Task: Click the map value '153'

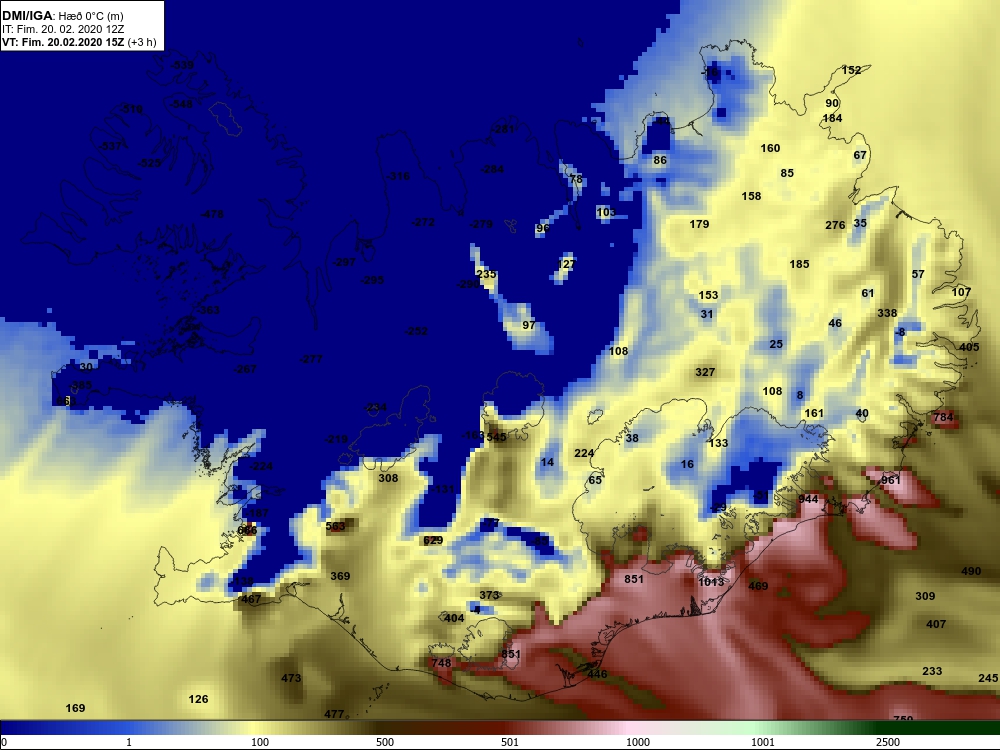Action: pyautogui.click(x=709, y=295)
